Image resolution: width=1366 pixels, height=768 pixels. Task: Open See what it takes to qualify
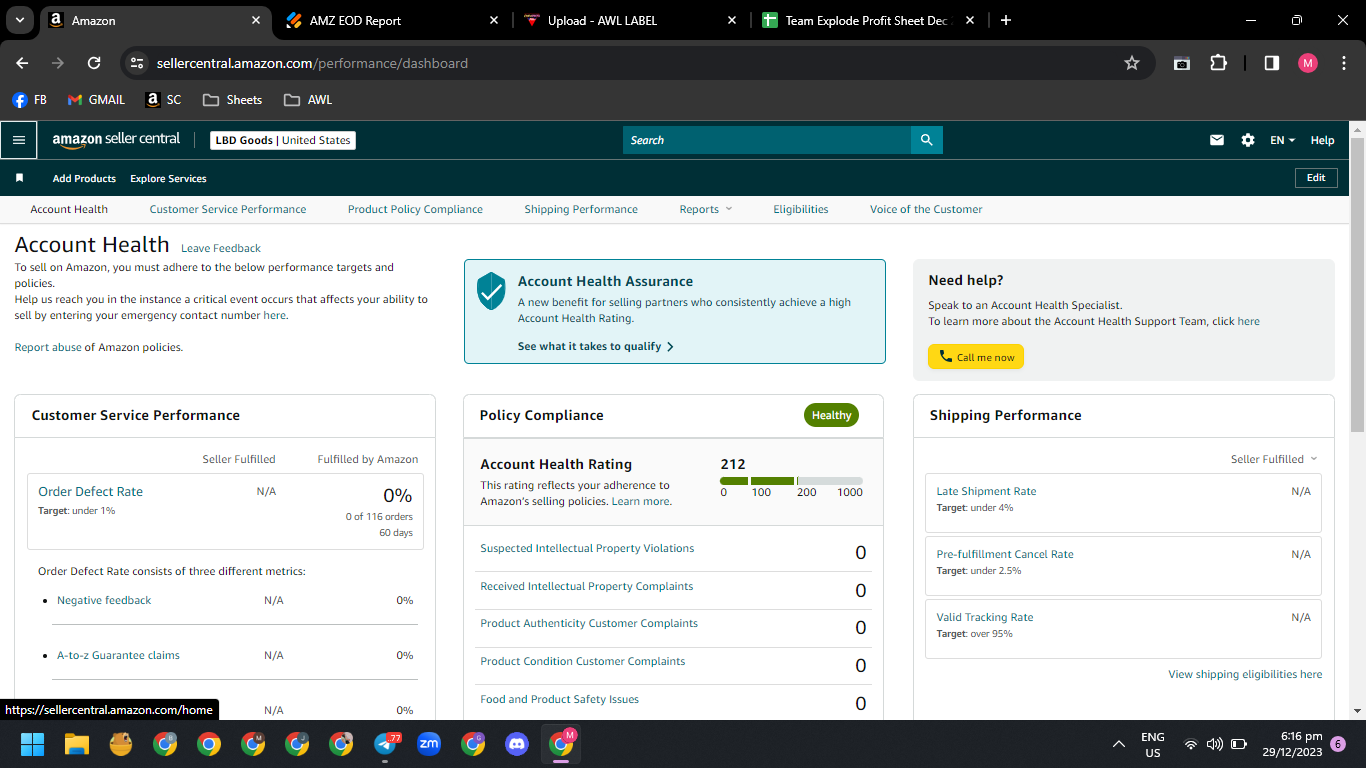coord(596,346)
